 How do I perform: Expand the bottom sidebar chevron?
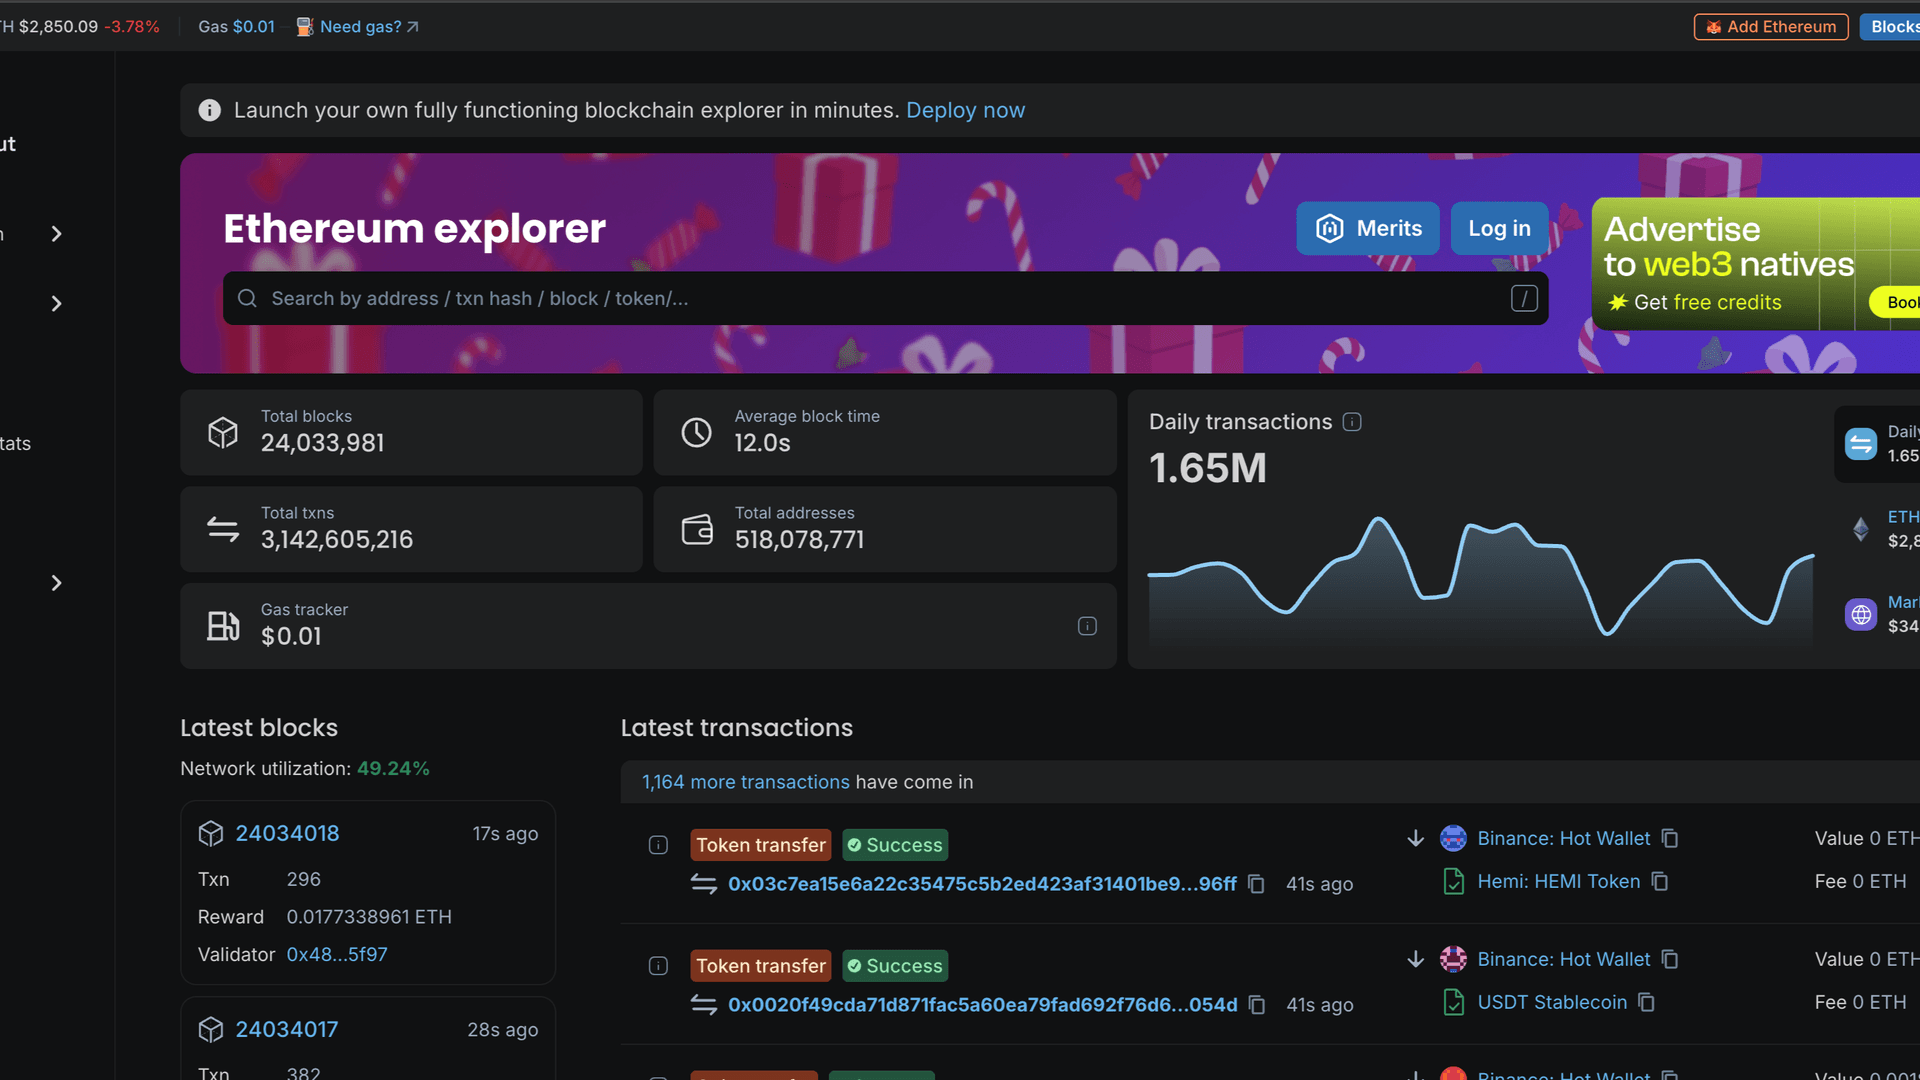click(x=56, y=583)
